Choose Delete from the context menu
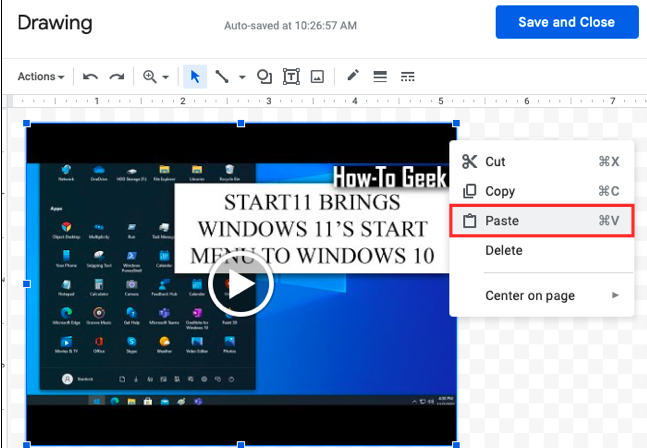647x448 pixels. pos(541,250)
